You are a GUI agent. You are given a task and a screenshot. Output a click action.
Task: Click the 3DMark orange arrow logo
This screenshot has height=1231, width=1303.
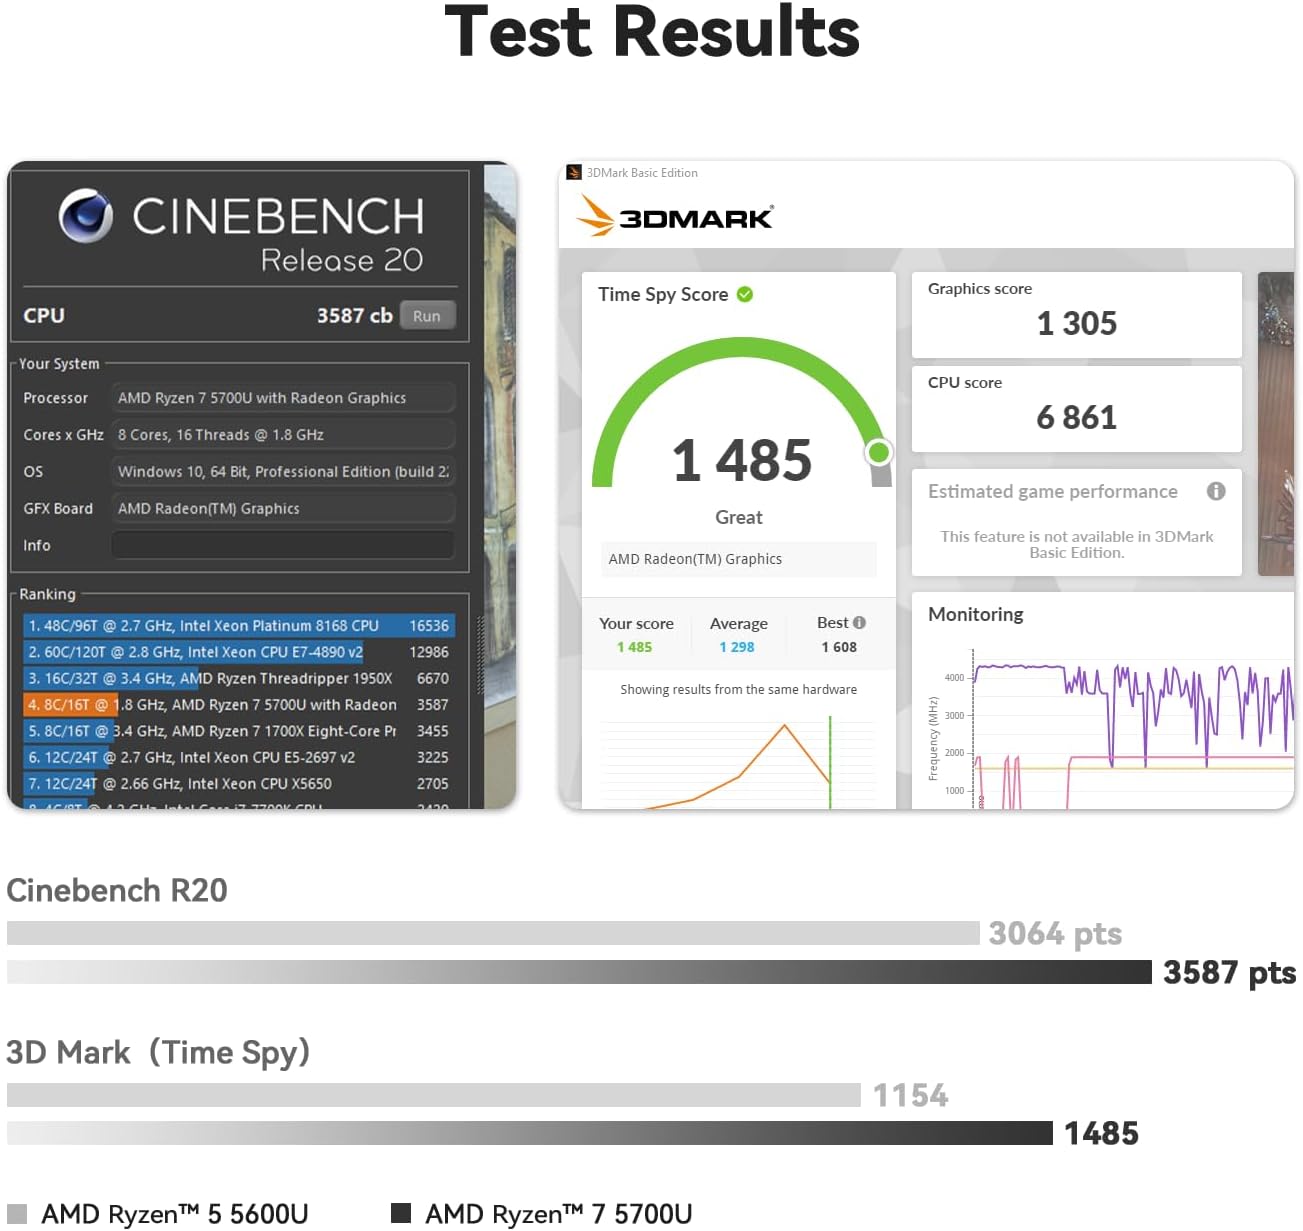pos(595,216)
